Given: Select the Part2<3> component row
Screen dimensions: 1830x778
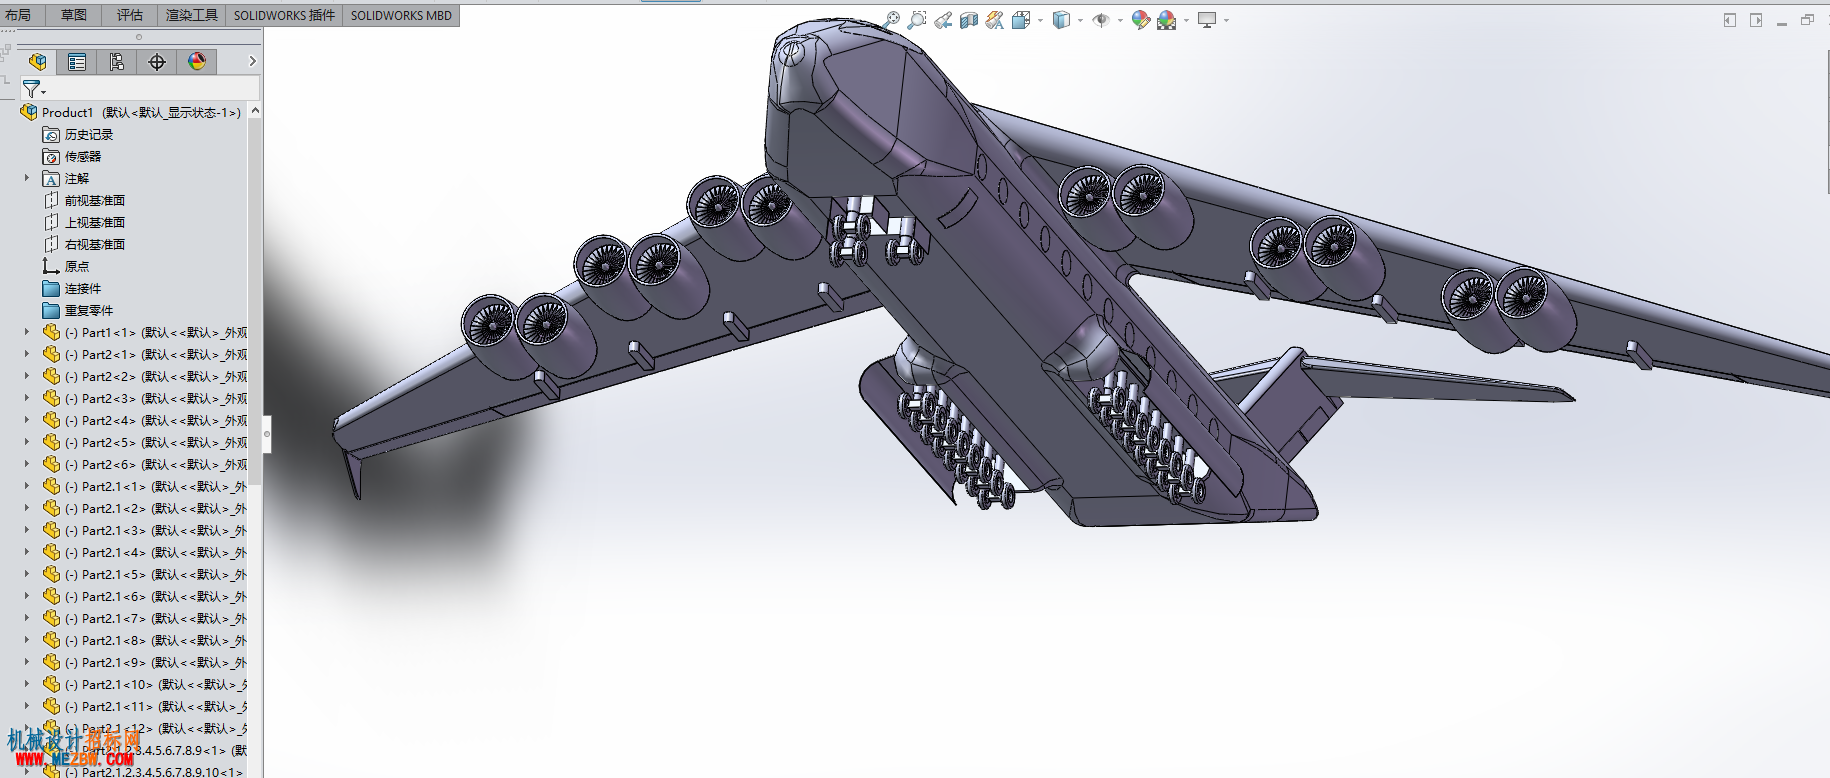Looking at the screenshot, I should 145,398.
